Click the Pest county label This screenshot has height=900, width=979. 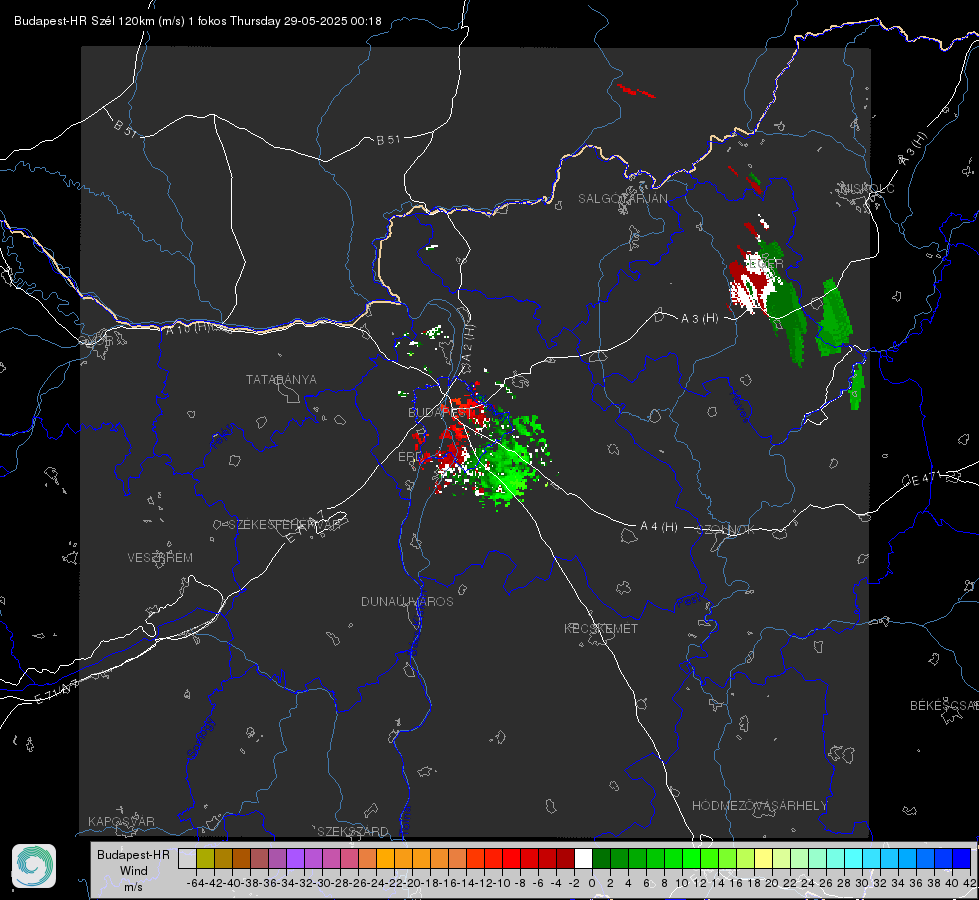tap(687, 602)
